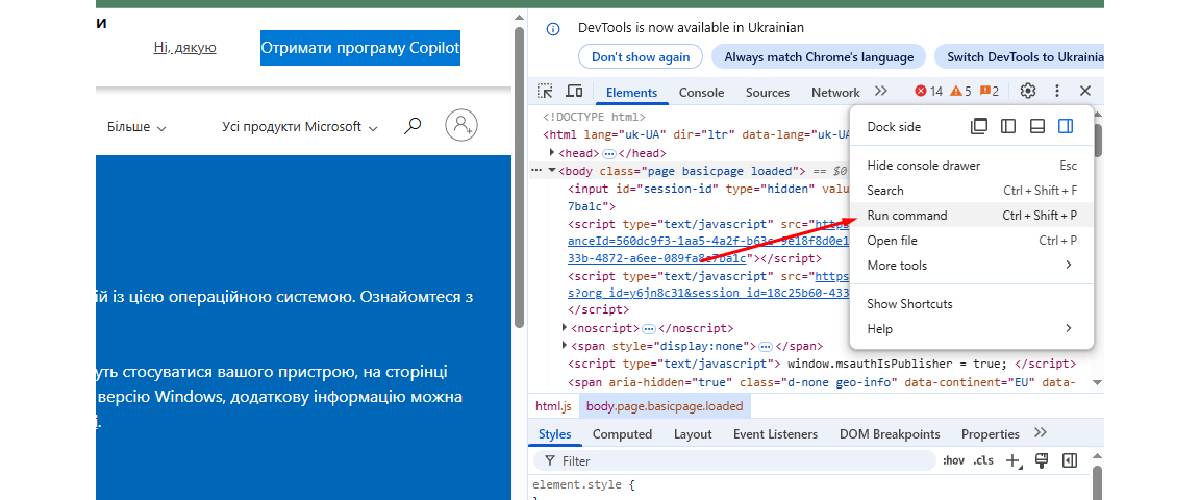Image resolution: width=1200 pixels, height=500 pixels.
Task: Show more Styles pane tabs chevron
Action: coord(1040,433)
